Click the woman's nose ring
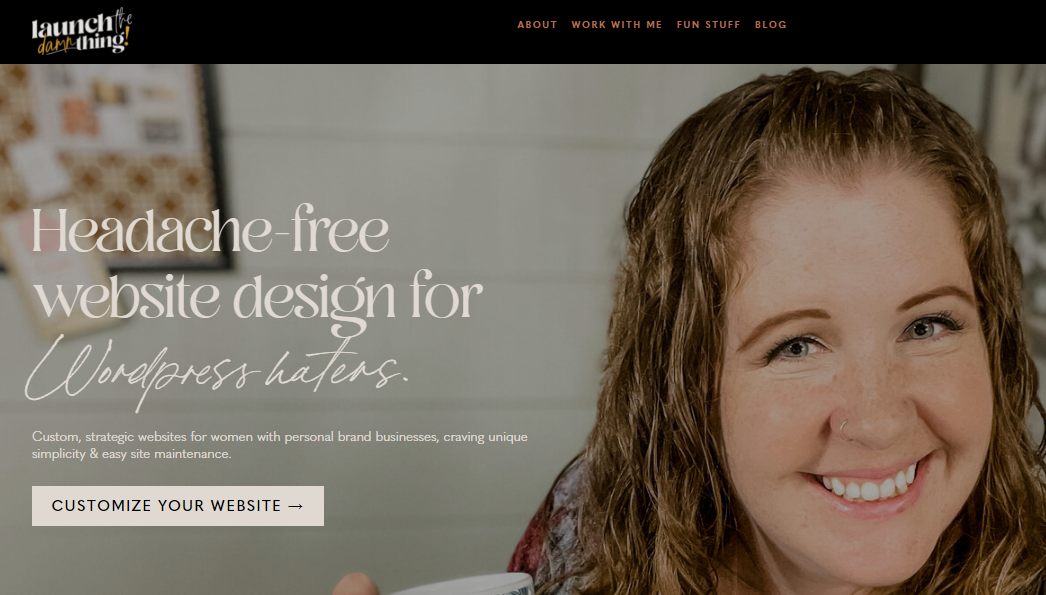The height and width of the screenshot is (595, 1046). point(843,428)
